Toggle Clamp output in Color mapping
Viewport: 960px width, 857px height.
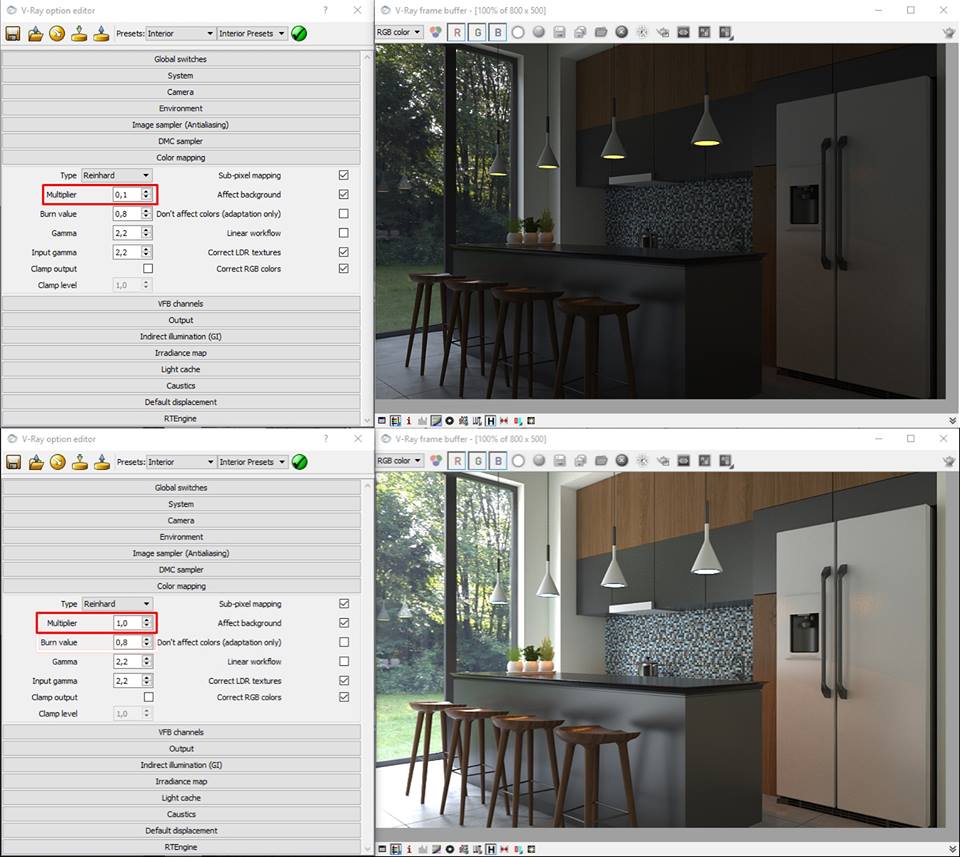pos(148,268)
